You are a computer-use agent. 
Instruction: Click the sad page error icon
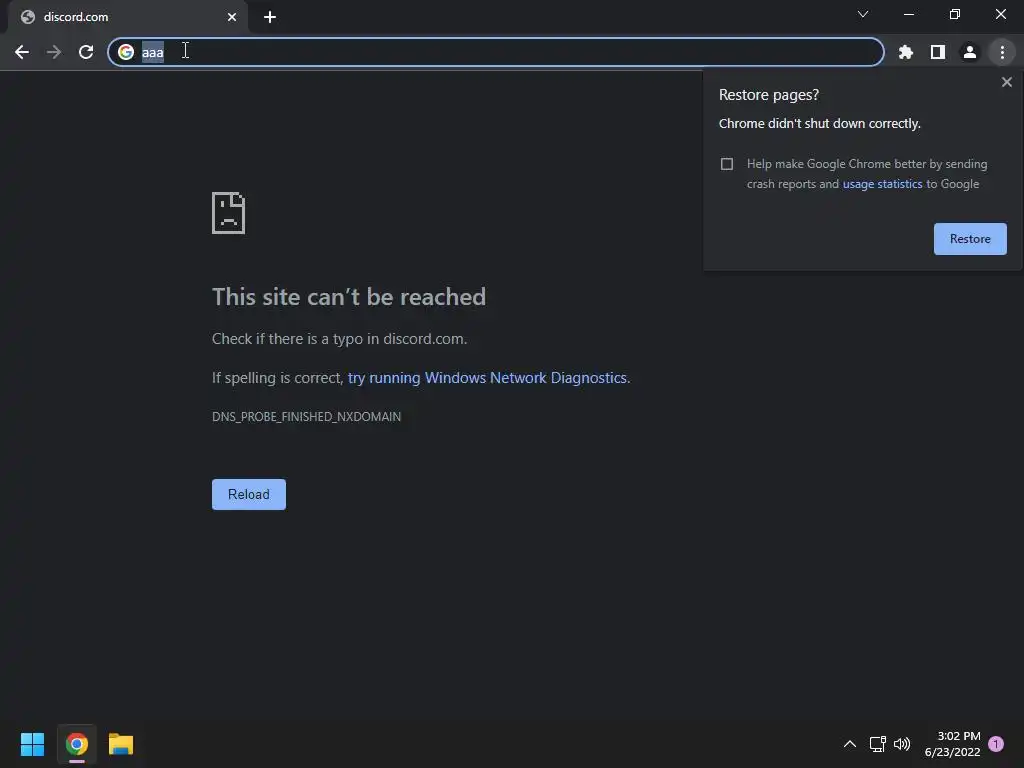point(229,213)
